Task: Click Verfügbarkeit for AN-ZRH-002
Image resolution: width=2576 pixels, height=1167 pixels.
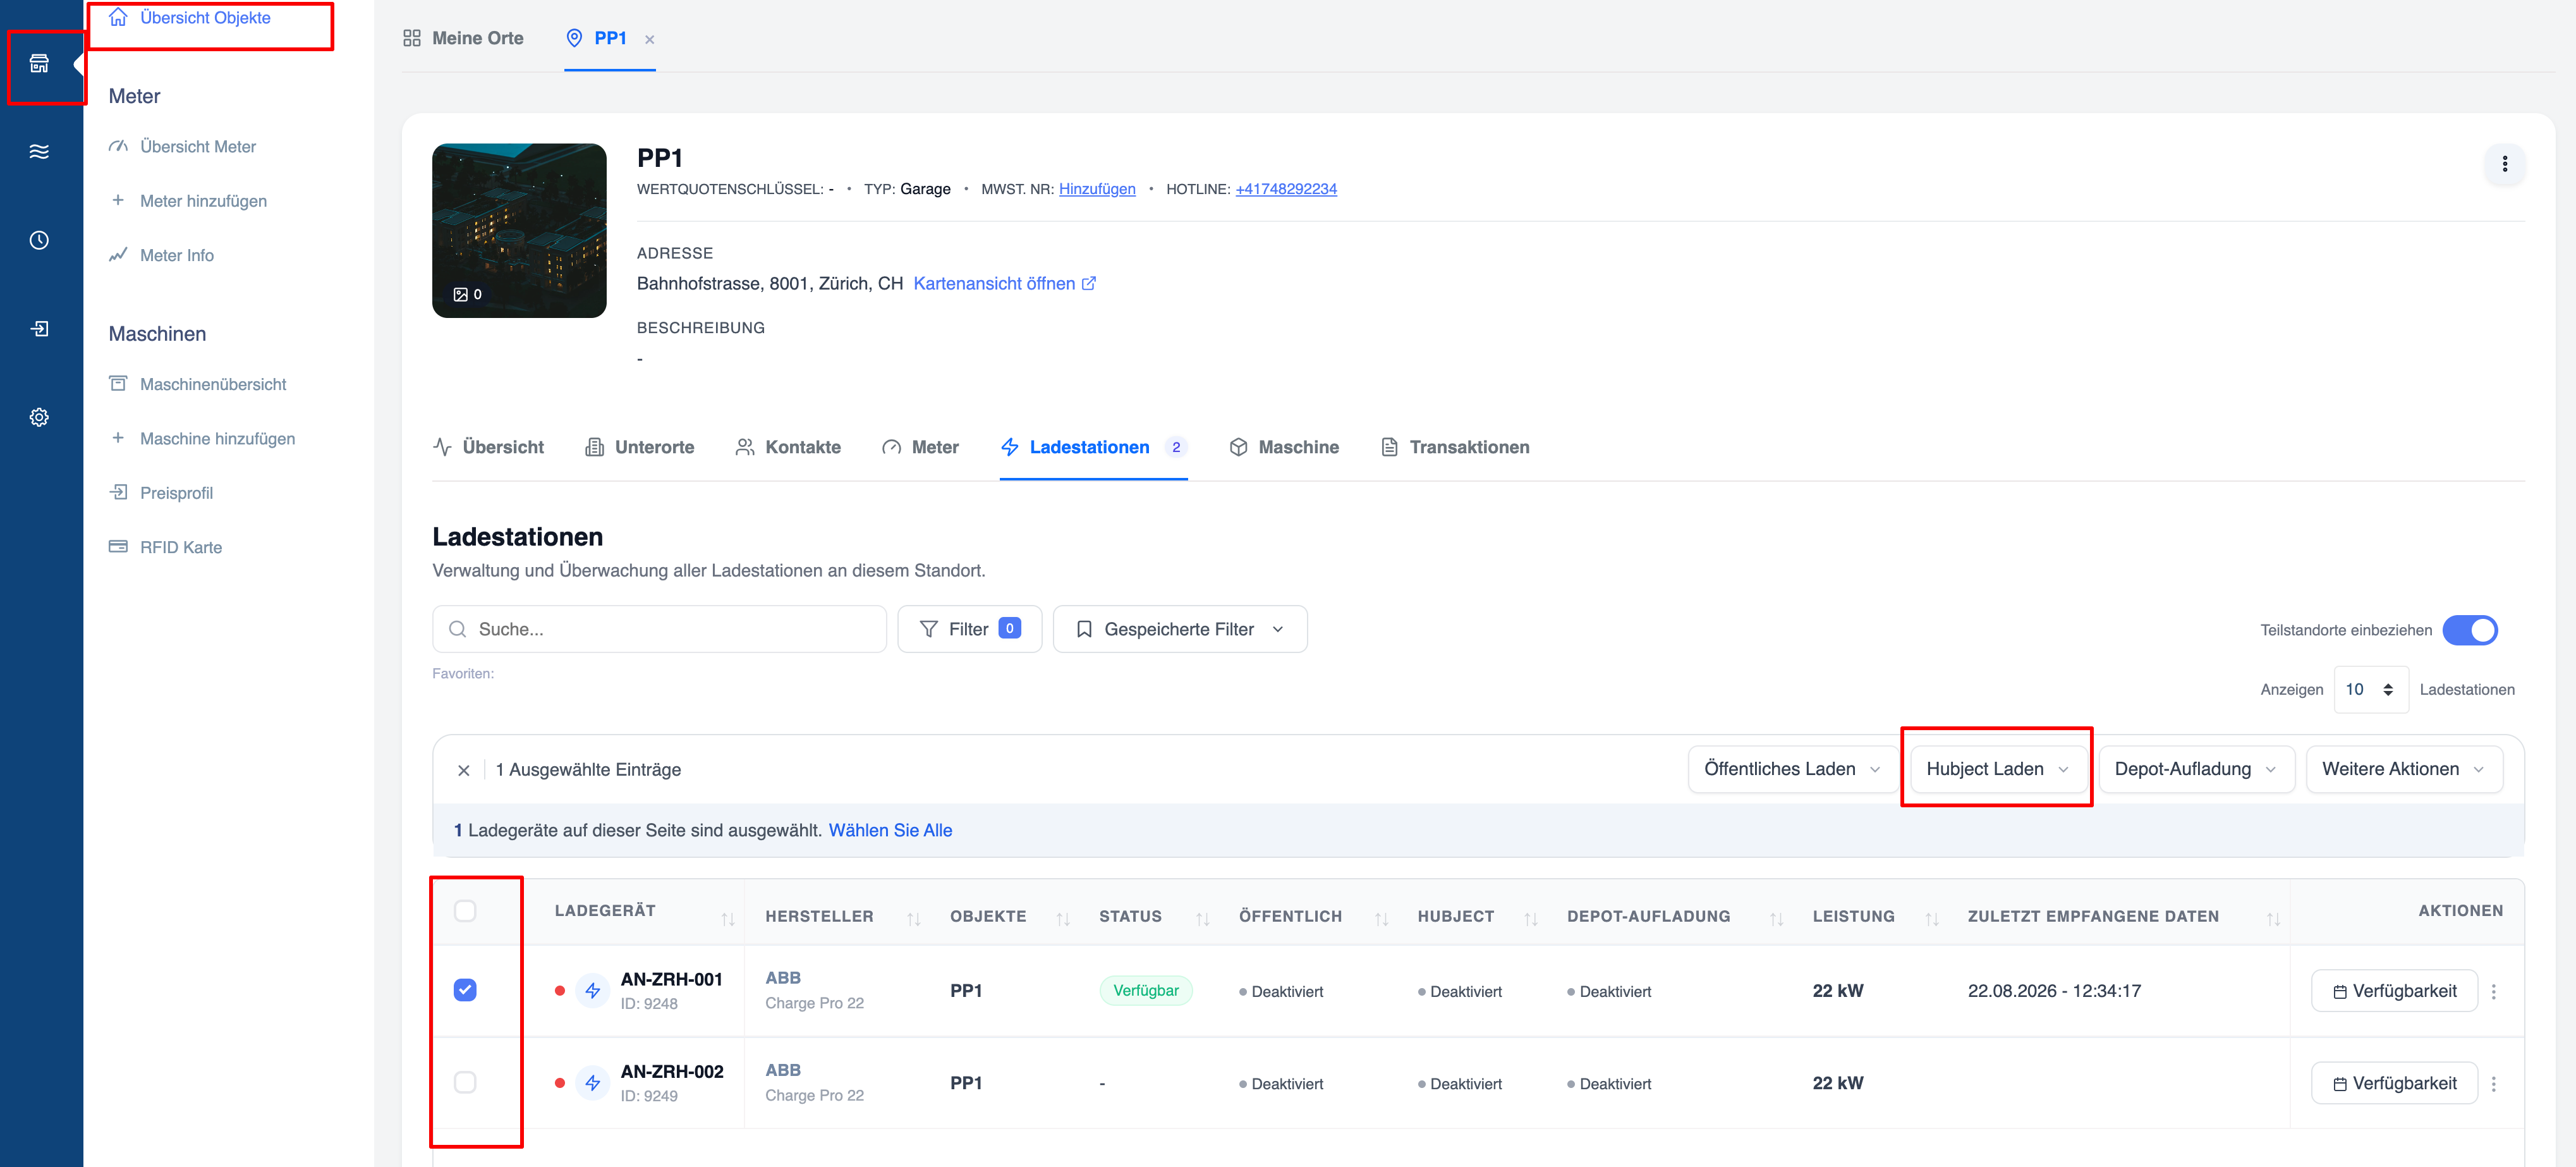Action: pos(2394,1083)
